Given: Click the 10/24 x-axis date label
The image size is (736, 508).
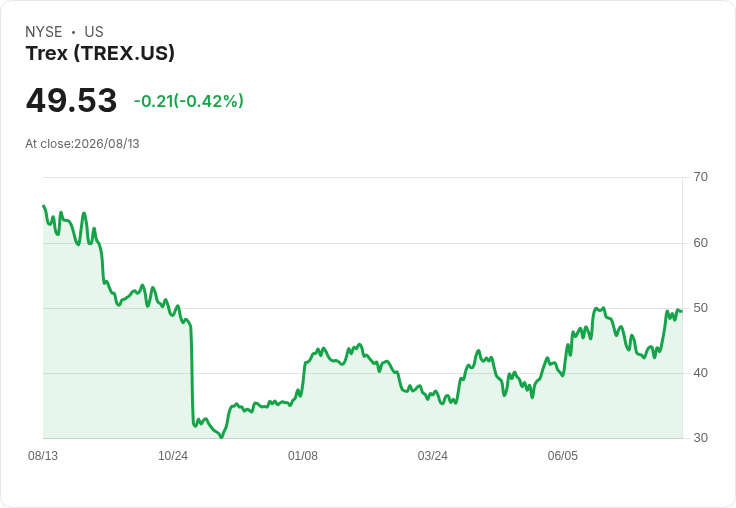Looking at the screenshot, I should [173, 455].
